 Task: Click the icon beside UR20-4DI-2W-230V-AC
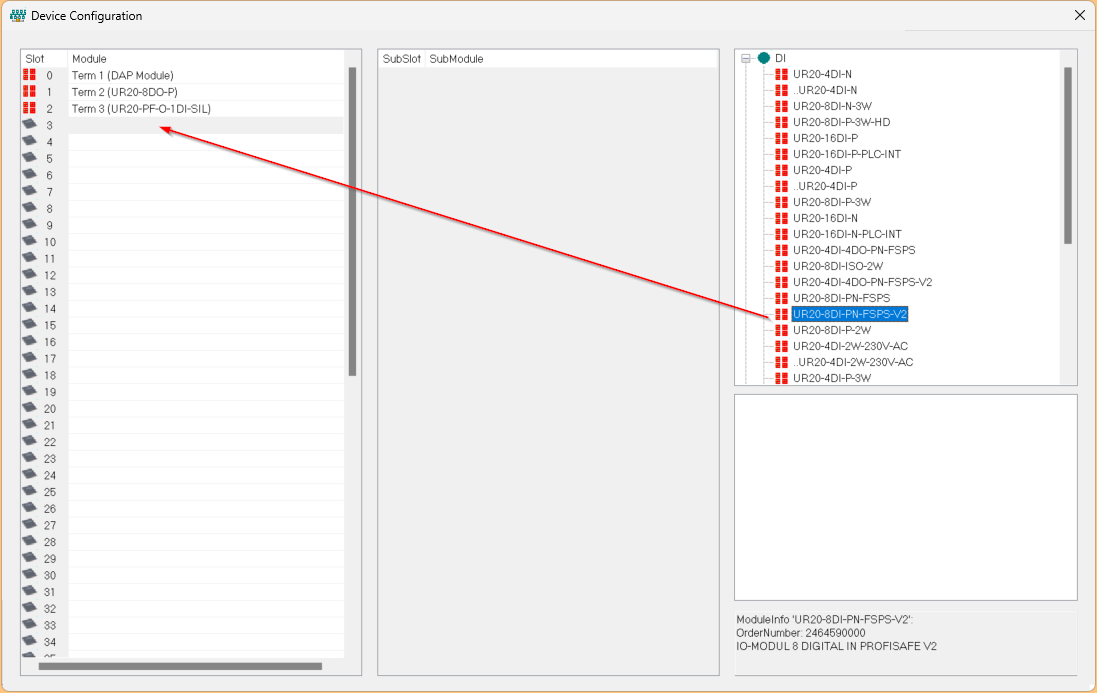coord(781,346)
